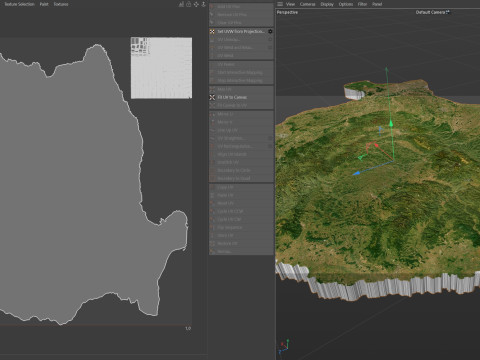
Task: Click the Cycle UV CCW icon
Action: pyautogui.click(x=212, y=211)
